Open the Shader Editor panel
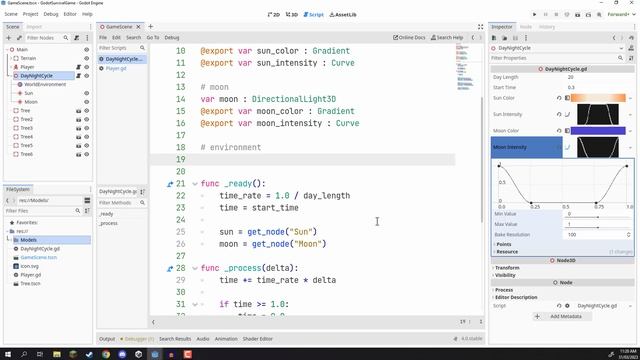Image resolution: width=640 pixels, height=360 pixels. pyautogui.click(x=258, y=339)
